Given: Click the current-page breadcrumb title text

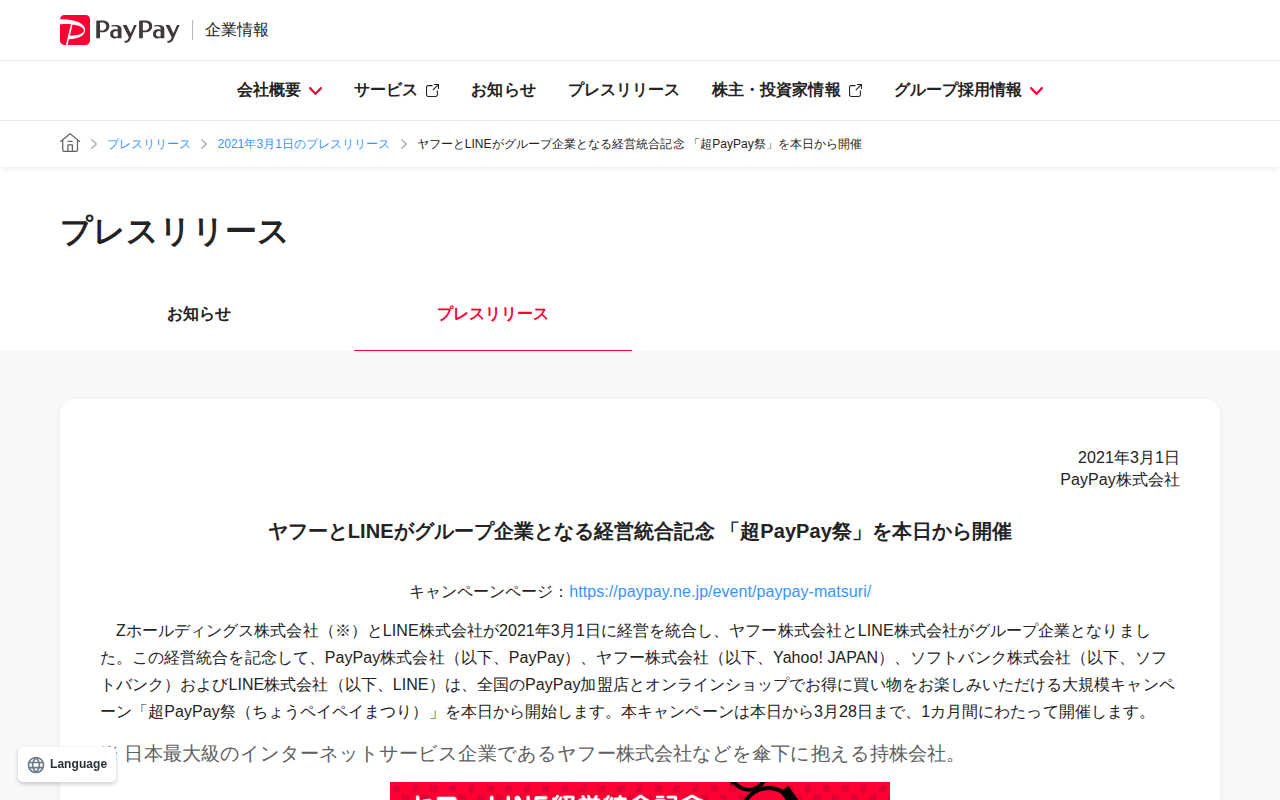Looking at the screenshot, I should tap(639, 144).
